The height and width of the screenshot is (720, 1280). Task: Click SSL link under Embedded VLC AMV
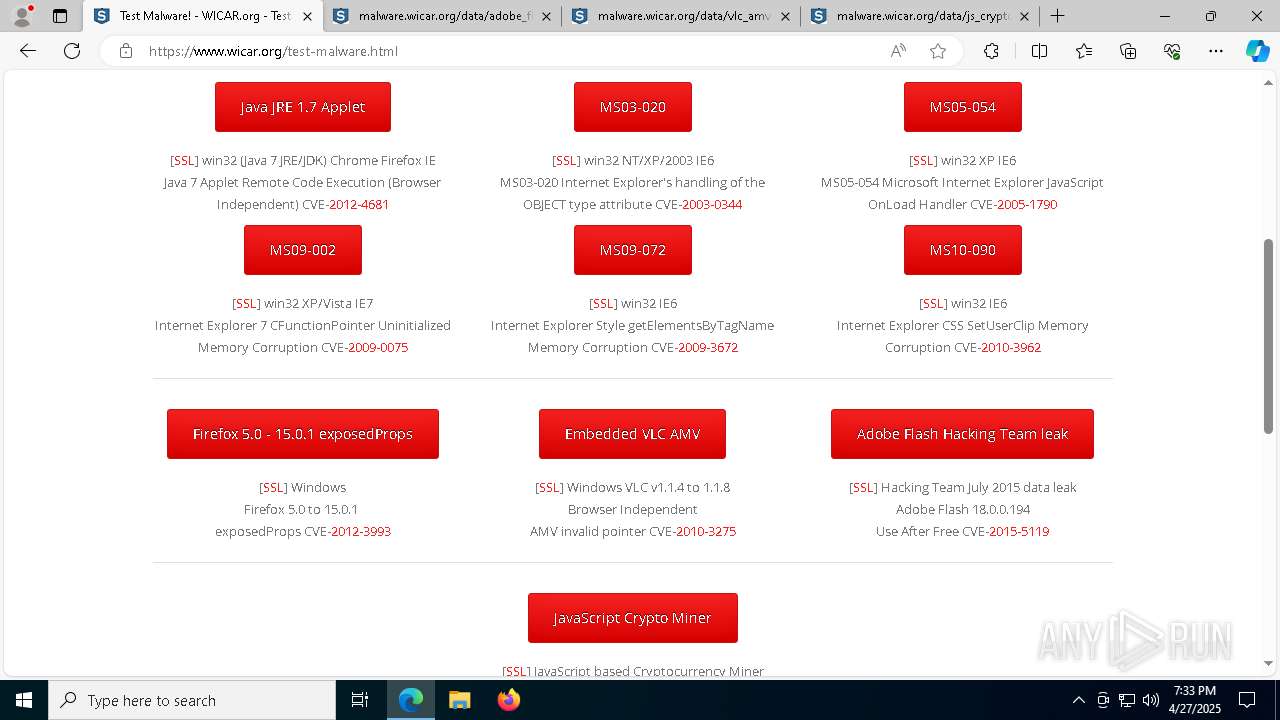(549, 487)
